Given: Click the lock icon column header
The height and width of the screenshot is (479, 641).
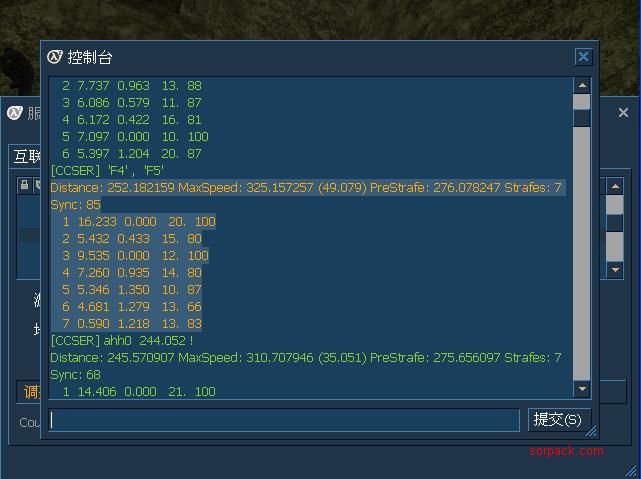Looking at the screenshot, I should tap(24, 185).
